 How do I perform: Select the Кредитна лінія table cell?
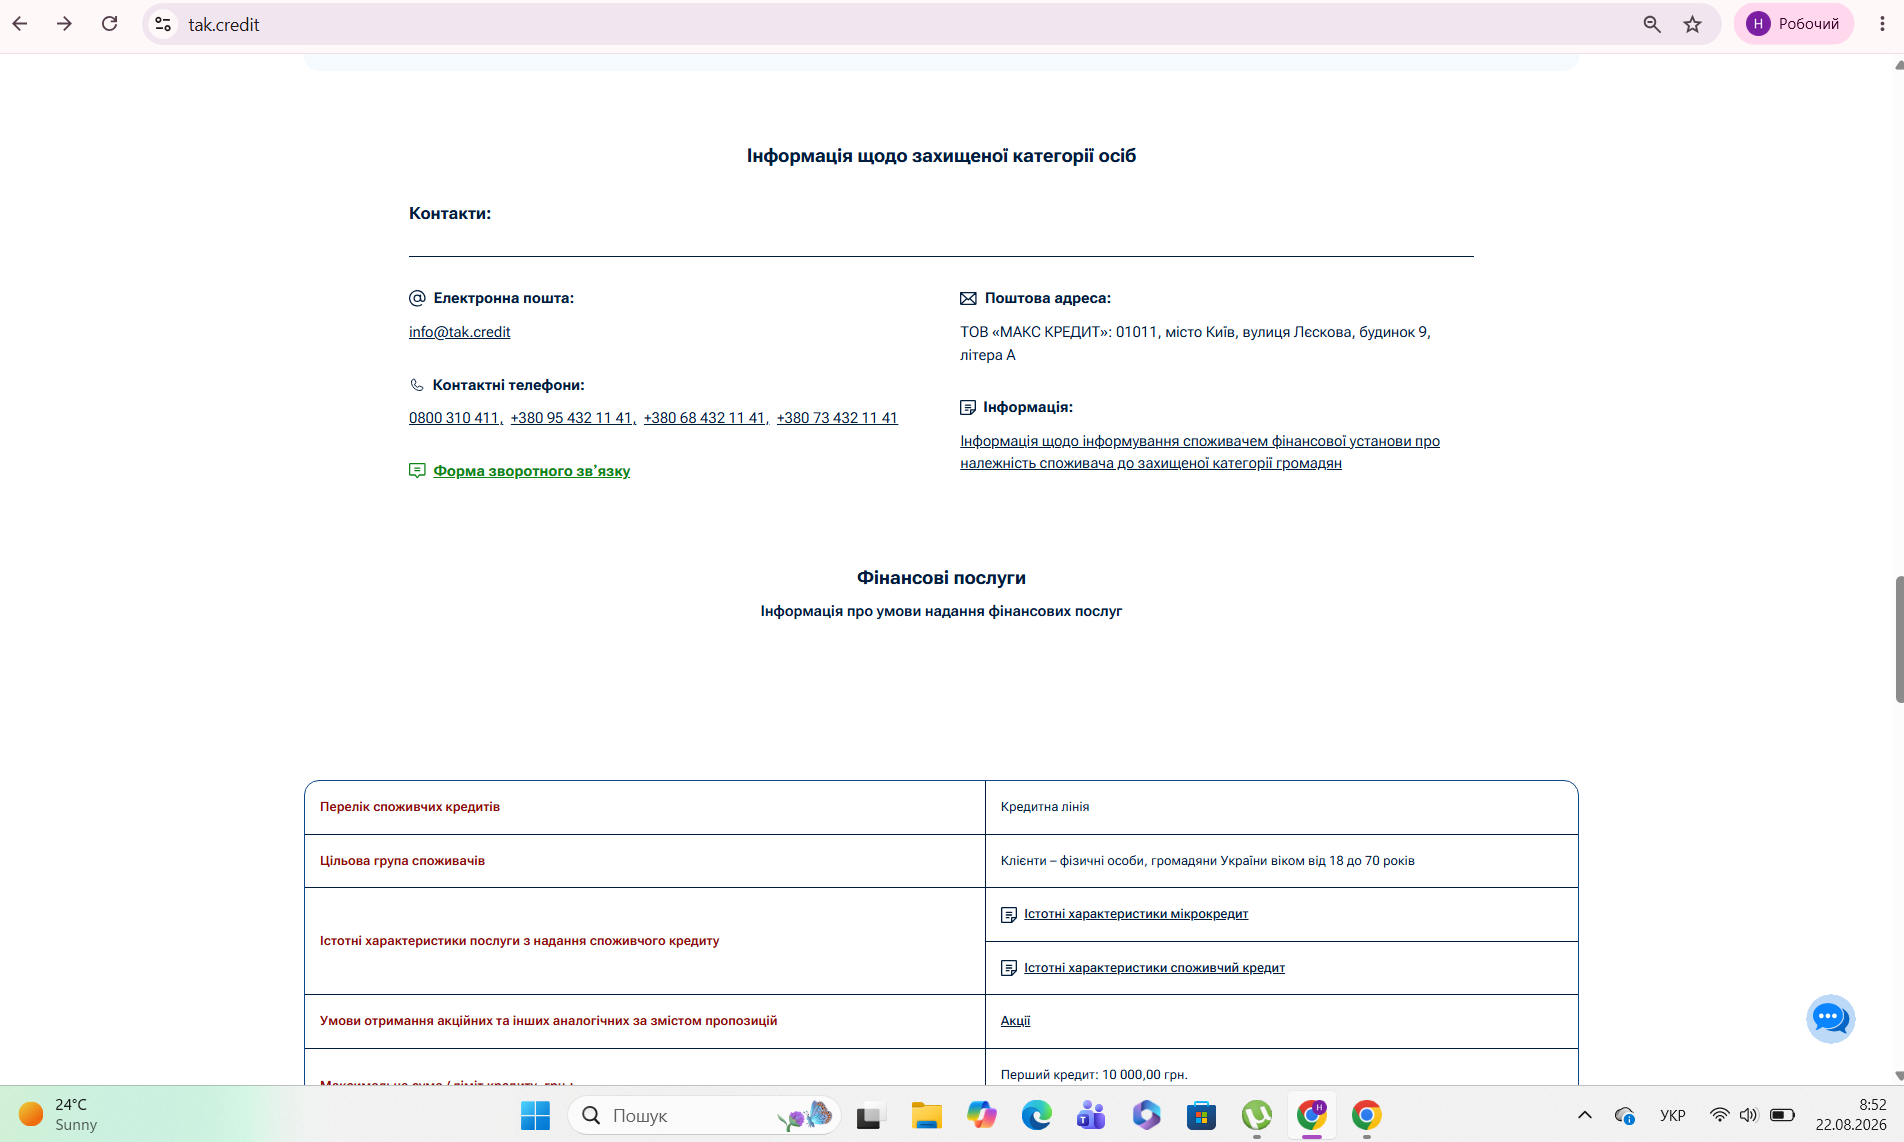click(x=1281, y=807)
